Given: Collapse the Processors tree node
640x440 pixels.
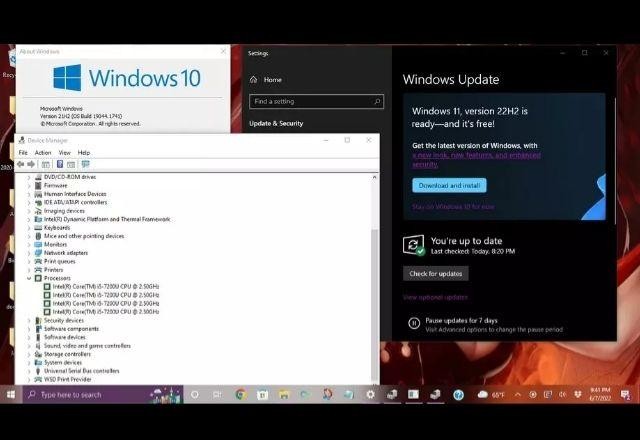Looking at the screenshot, I should 29,278.
